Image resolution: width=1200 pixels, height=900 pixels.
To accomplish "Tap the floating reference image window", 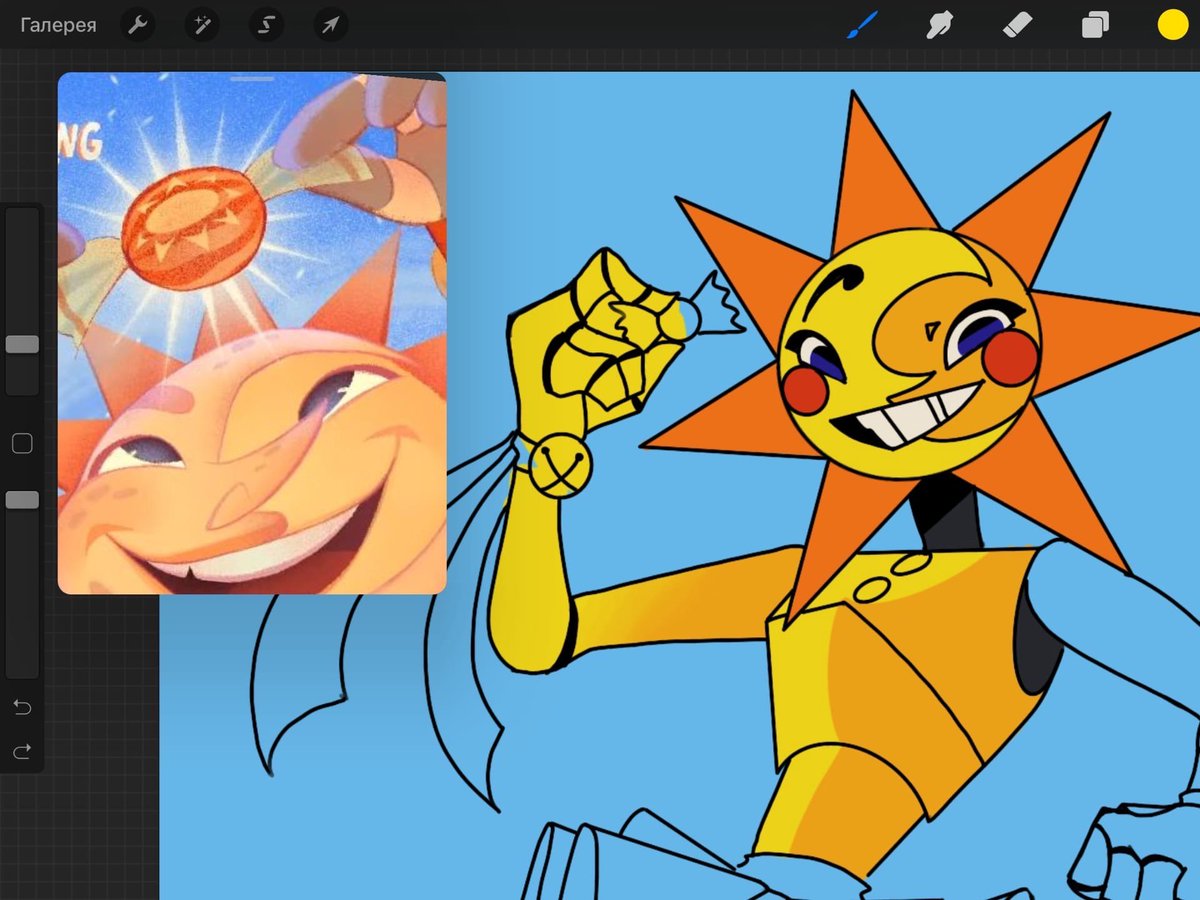I will coord(252,333).
